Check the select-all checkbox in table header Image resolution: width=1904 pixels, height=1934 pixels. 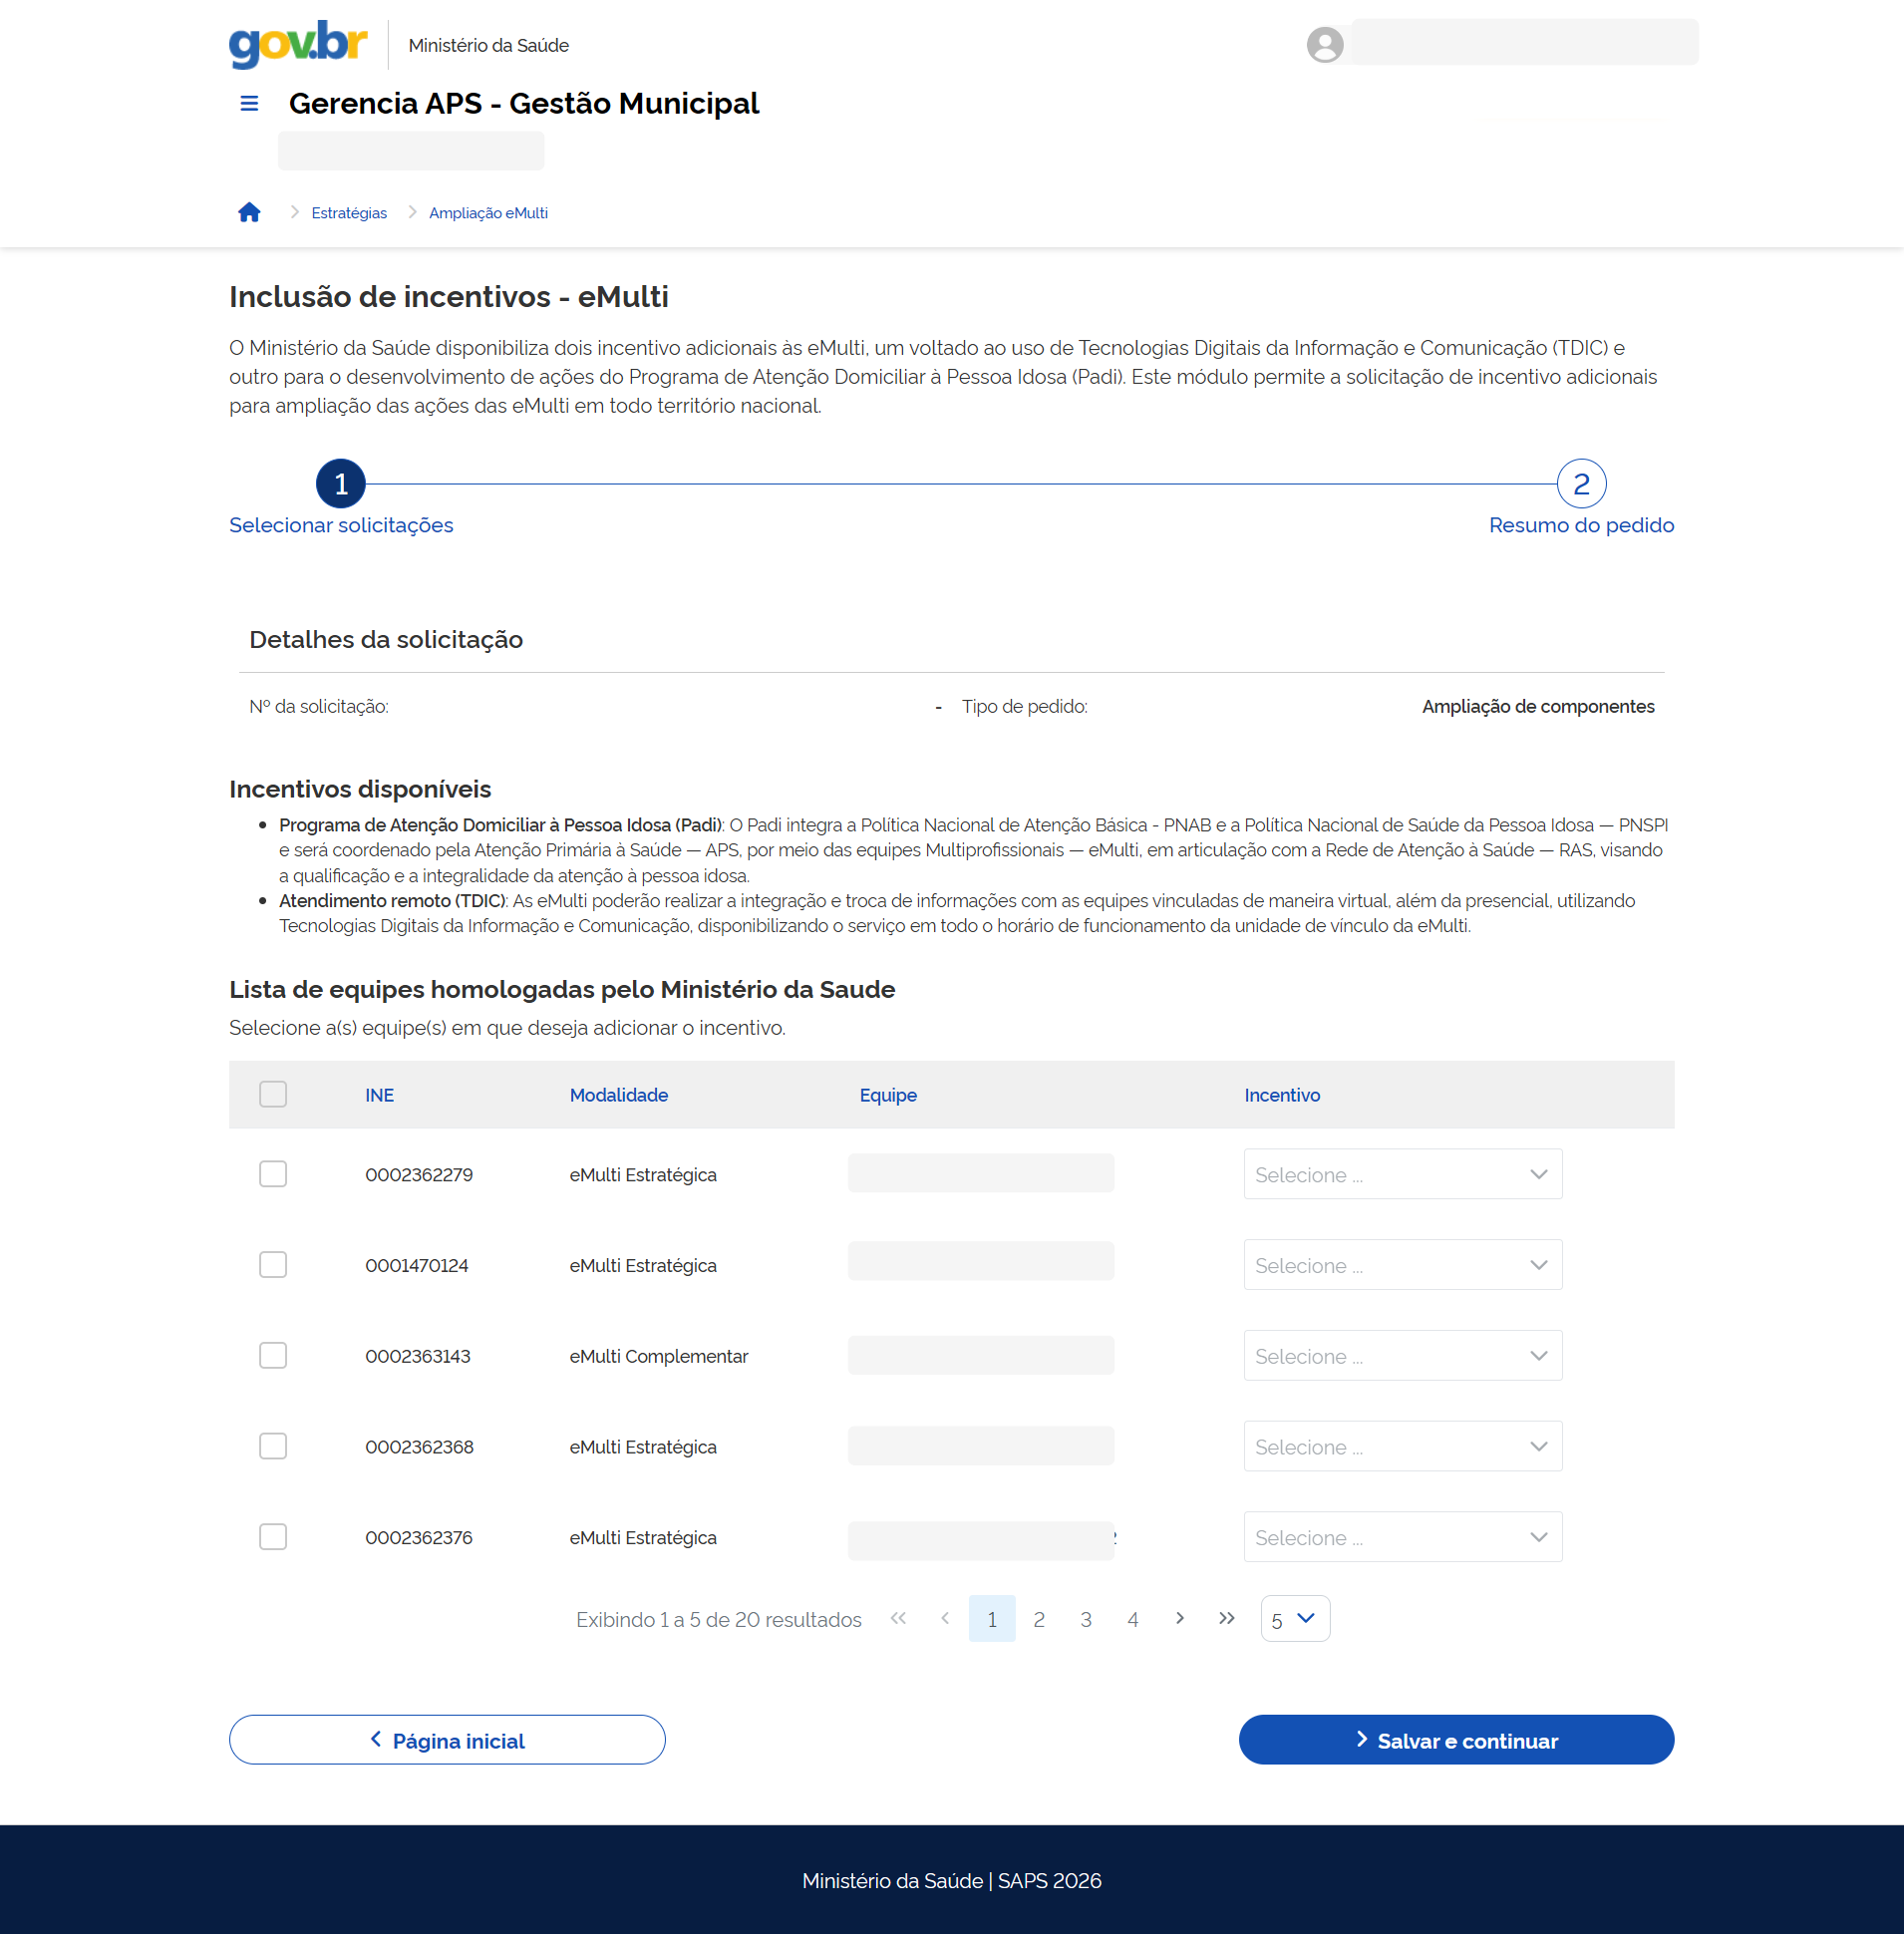pos(273,1094)
